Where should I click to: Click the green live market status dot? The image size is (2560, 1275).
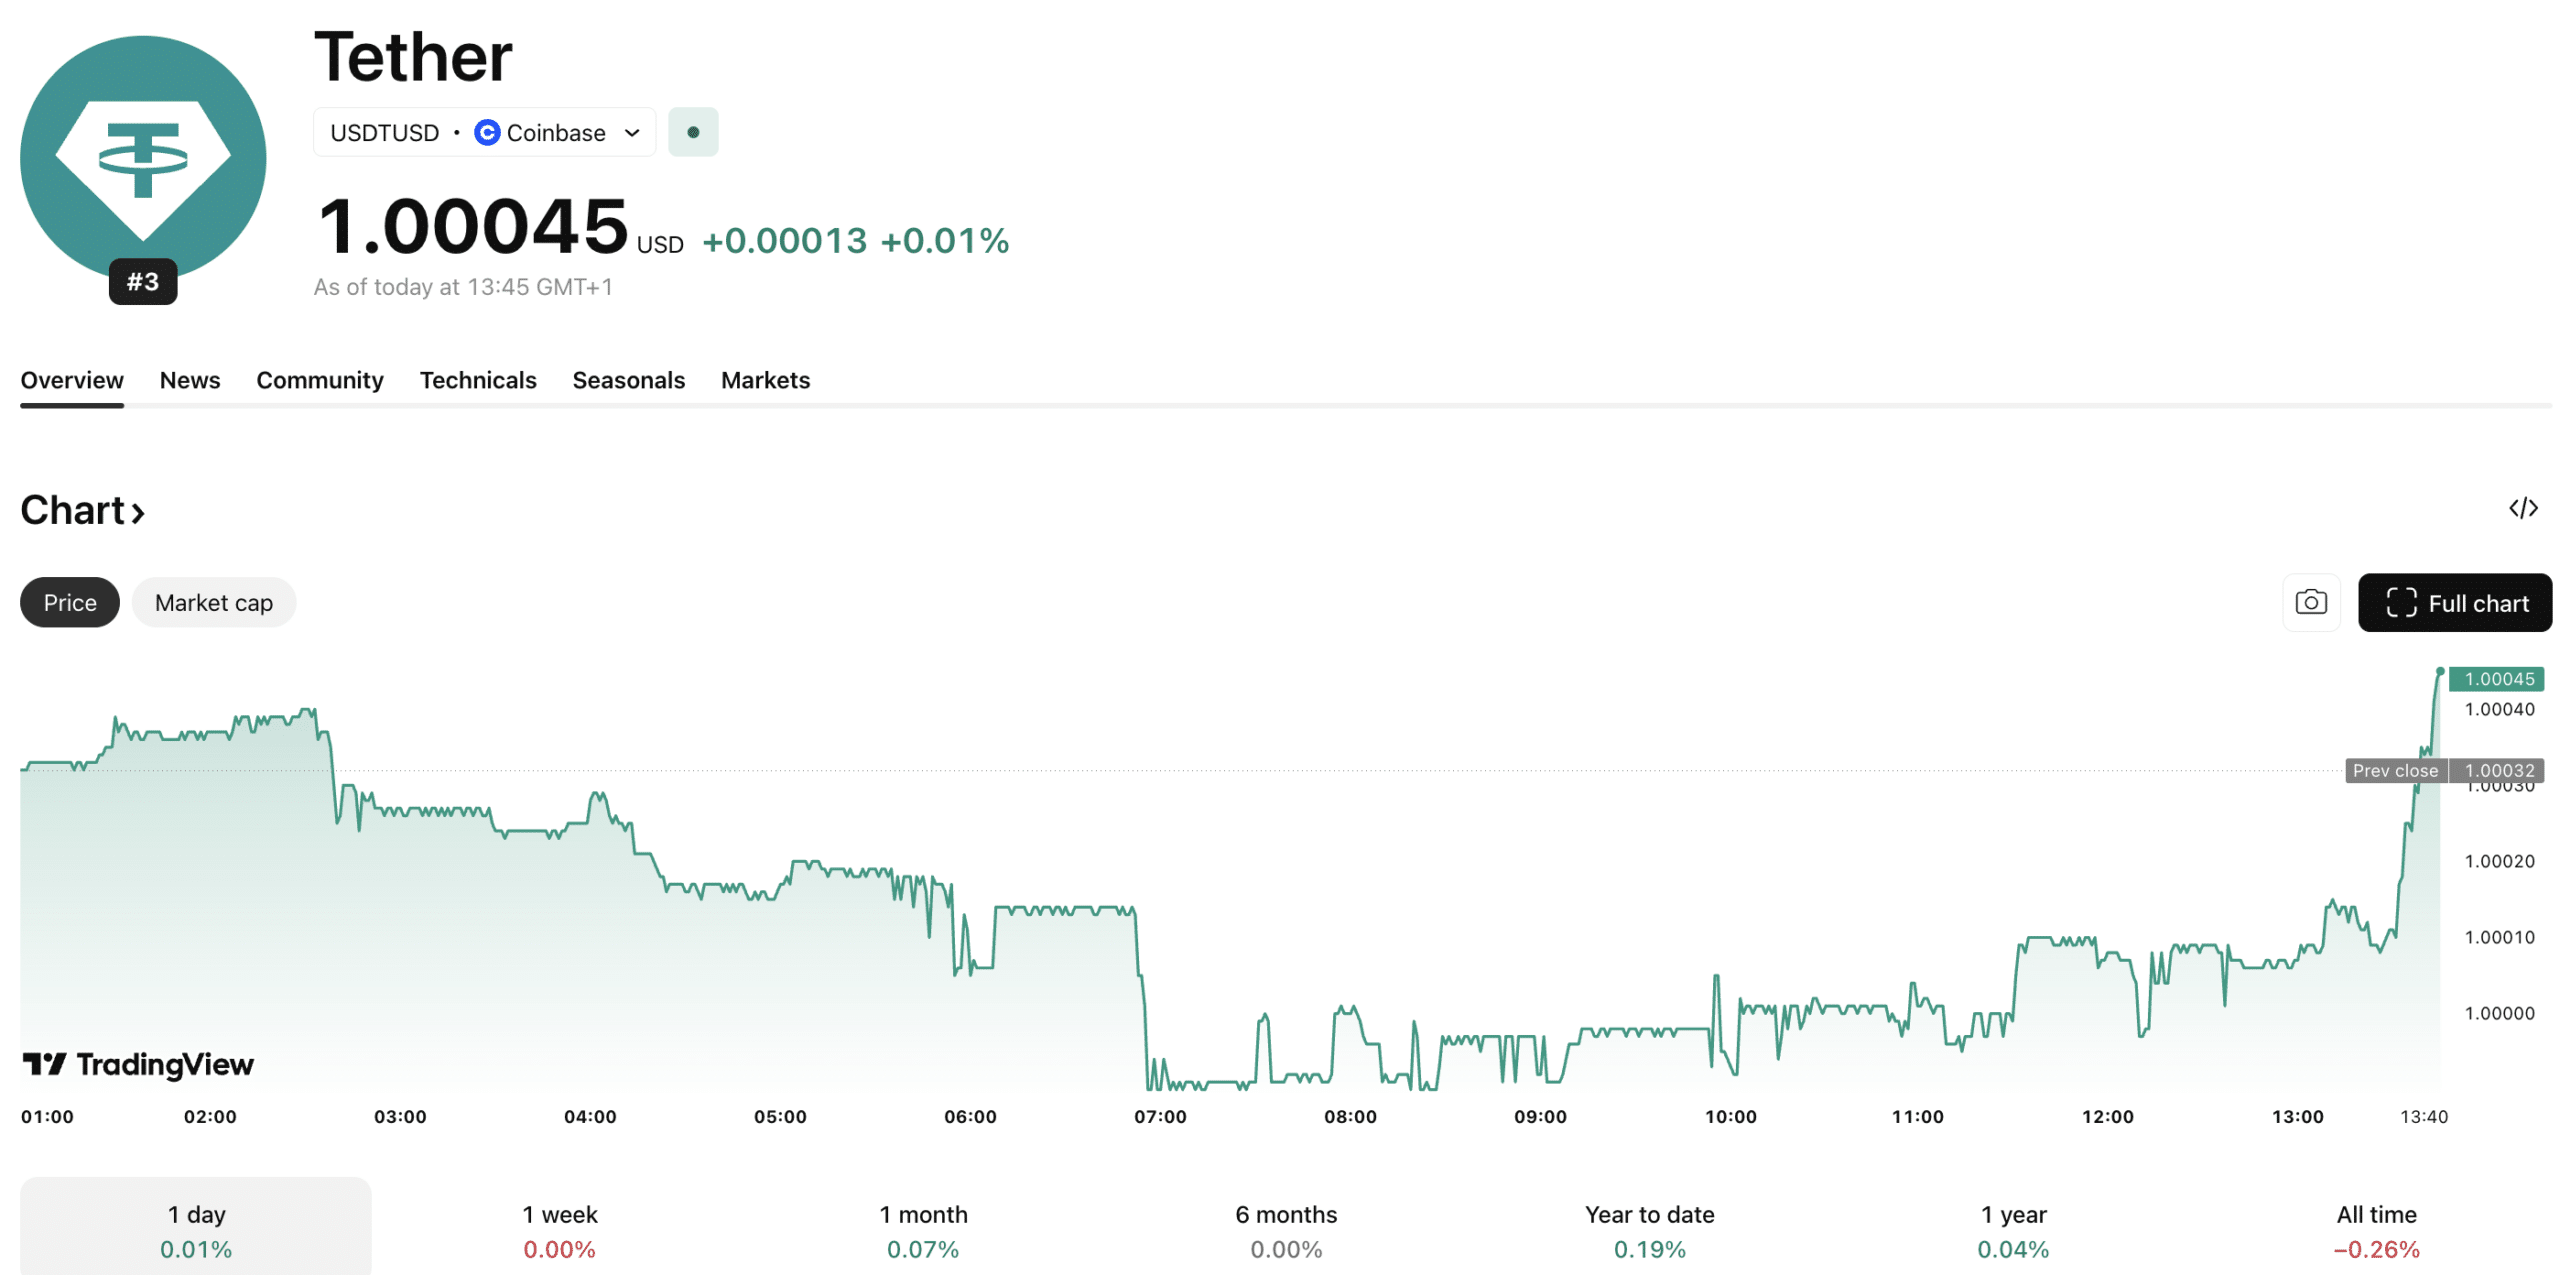pyautogui.click(x=693, y=131)
